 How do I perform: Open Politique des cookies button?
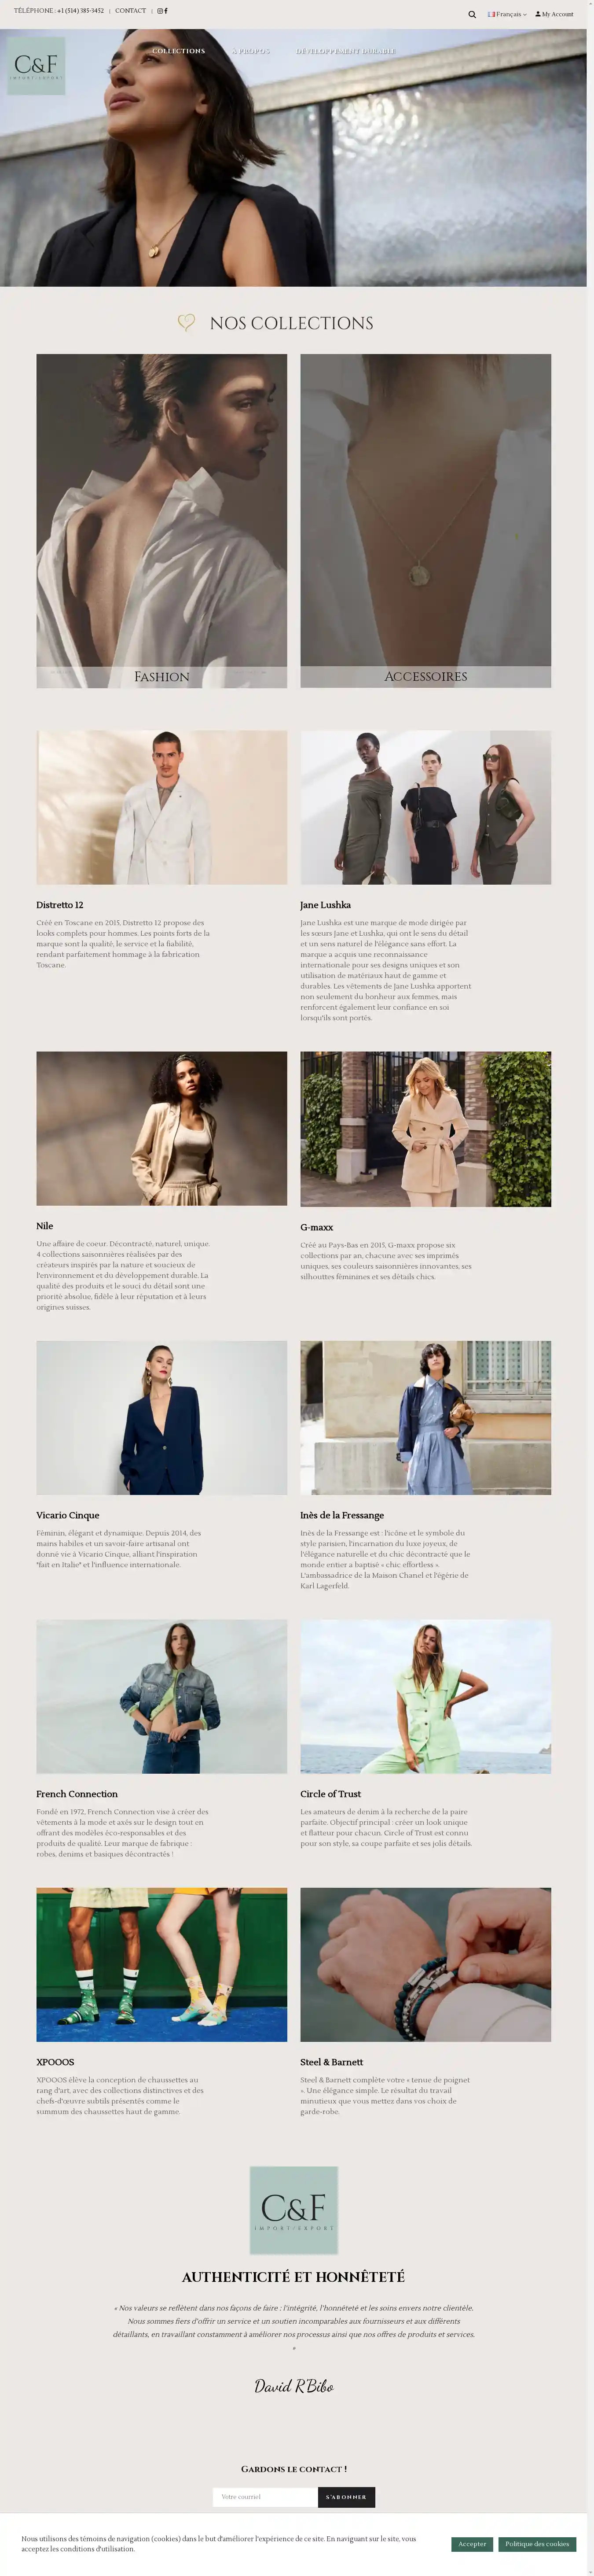pos(537,2543)
